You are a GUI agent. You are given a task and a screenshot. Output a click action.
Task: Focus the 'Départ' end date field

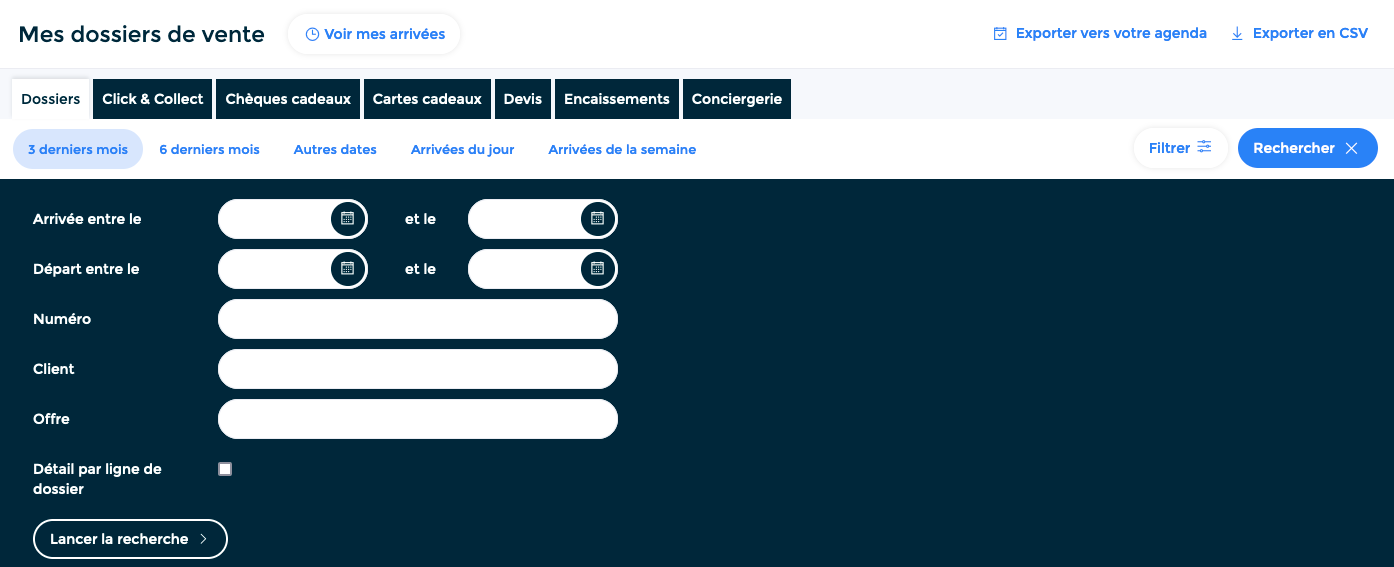click(525, 268)
